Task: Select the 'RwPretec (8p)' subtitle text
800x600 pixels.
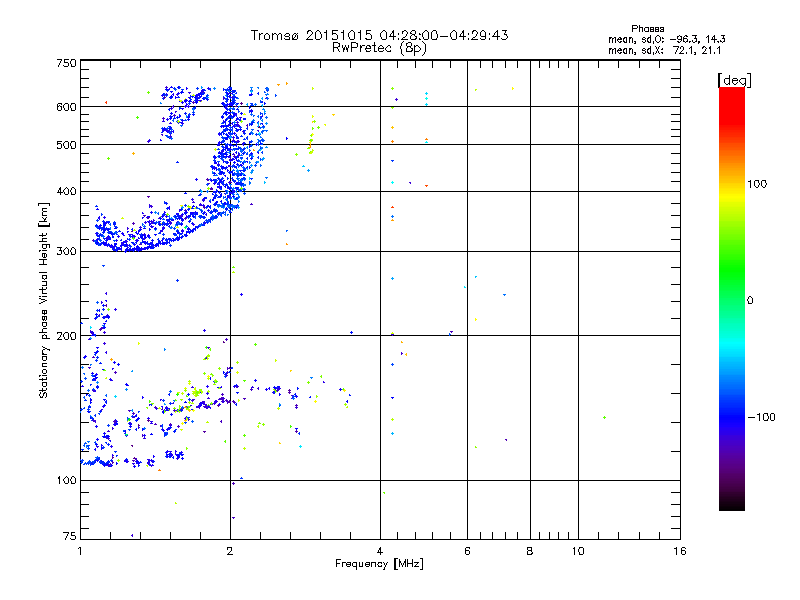Action: [x=379, y=48]
